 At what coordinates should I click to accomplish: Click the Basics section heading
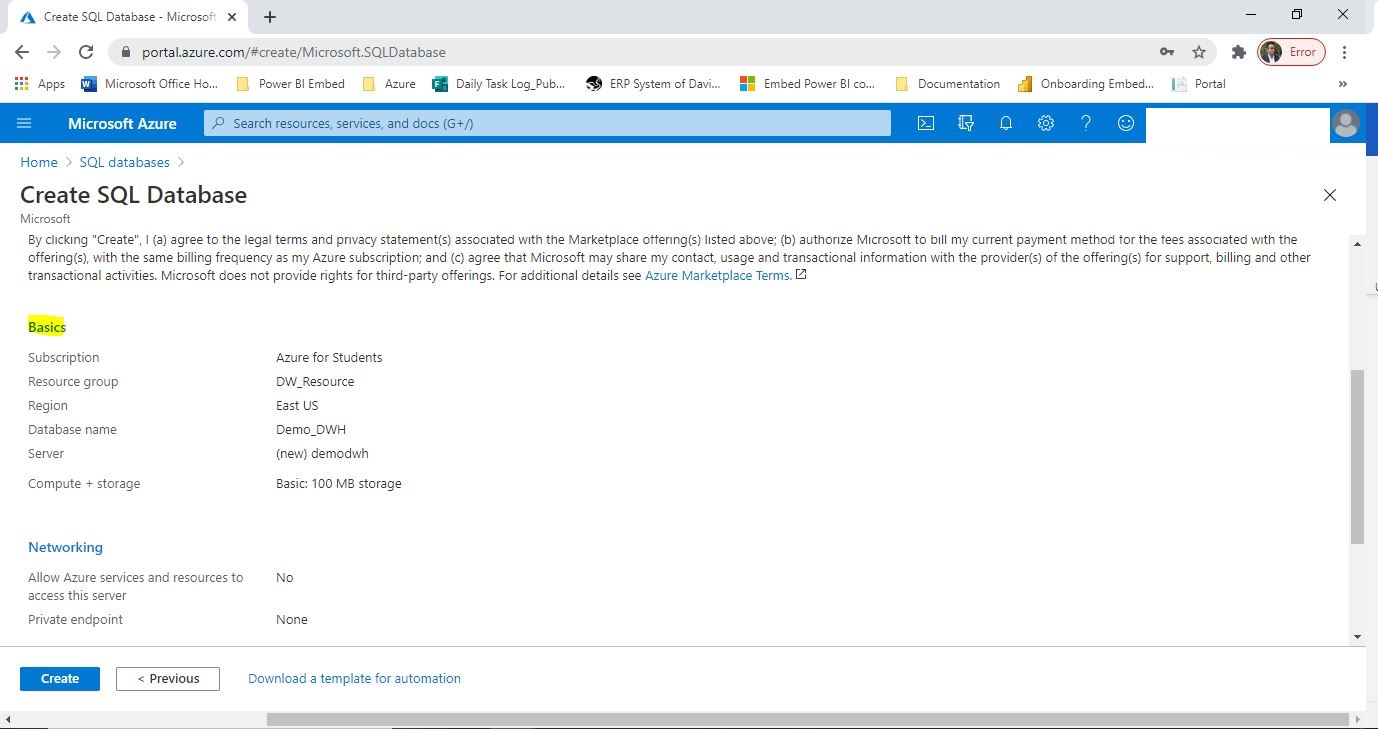pyautogui.click(x=47, y=327)
